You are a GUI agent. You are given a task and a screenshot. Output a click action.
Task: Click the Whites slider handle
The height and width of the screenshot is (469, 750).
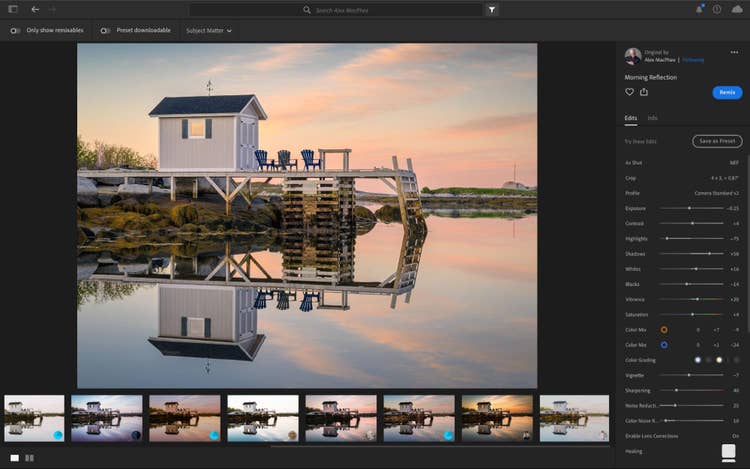(696, 269)
